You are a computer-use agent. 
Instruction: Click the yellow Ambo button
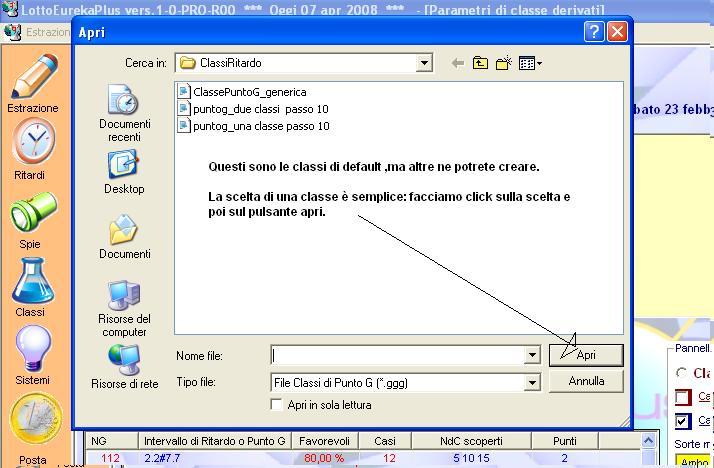click(694, 462)
